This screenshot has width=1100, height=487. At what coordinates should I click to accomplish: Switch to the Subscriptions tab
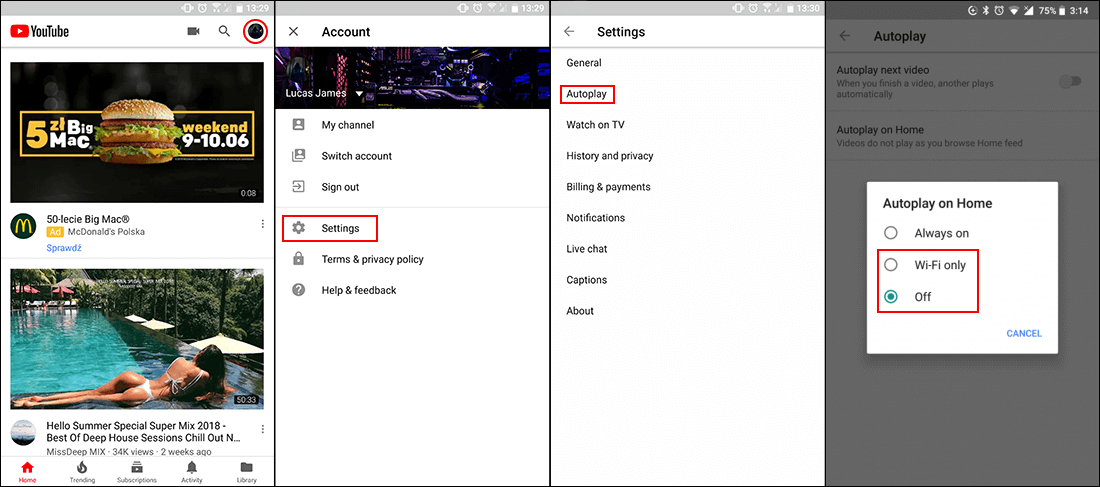pyautogui.click(x=137, y=472)
